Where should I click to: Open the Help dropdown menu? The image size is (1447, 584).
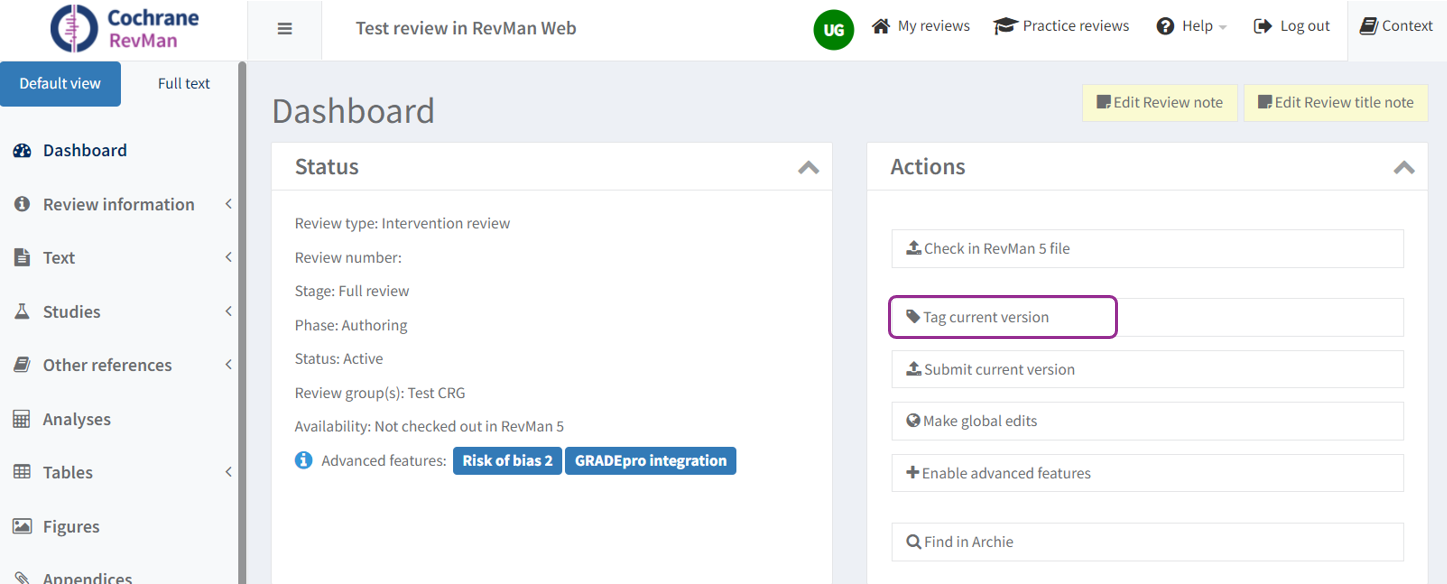coord(1192,26)
